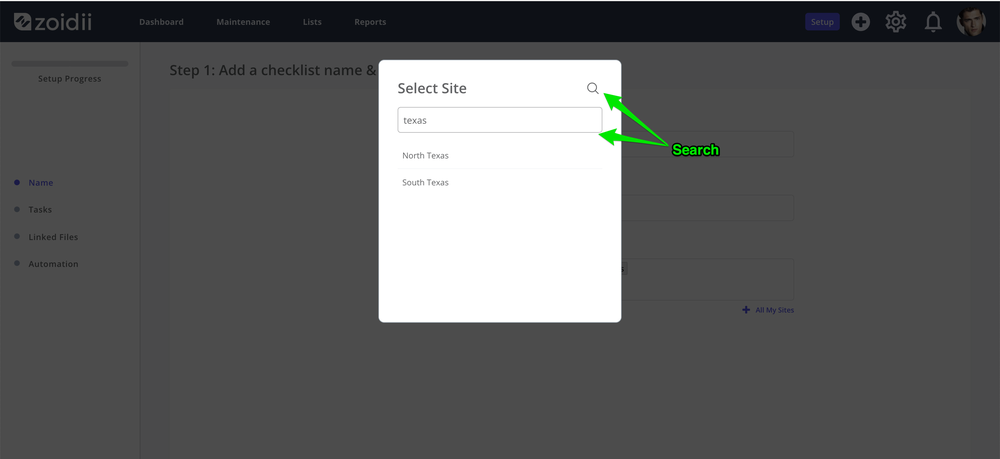Image resolution: width=1000 pixels, height=459 pixels.
Task: Open the Maintenance menu
Action: point(243,22)
